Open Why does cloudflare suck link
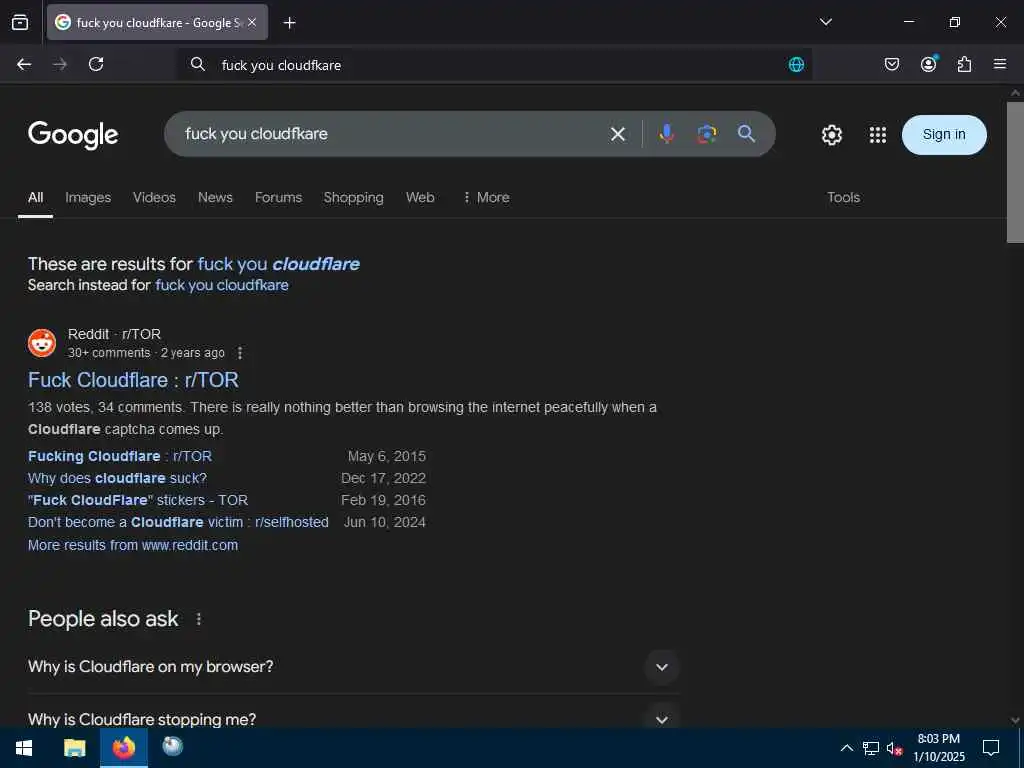The width and height of the screenshot is (1024, 768). 117,478
